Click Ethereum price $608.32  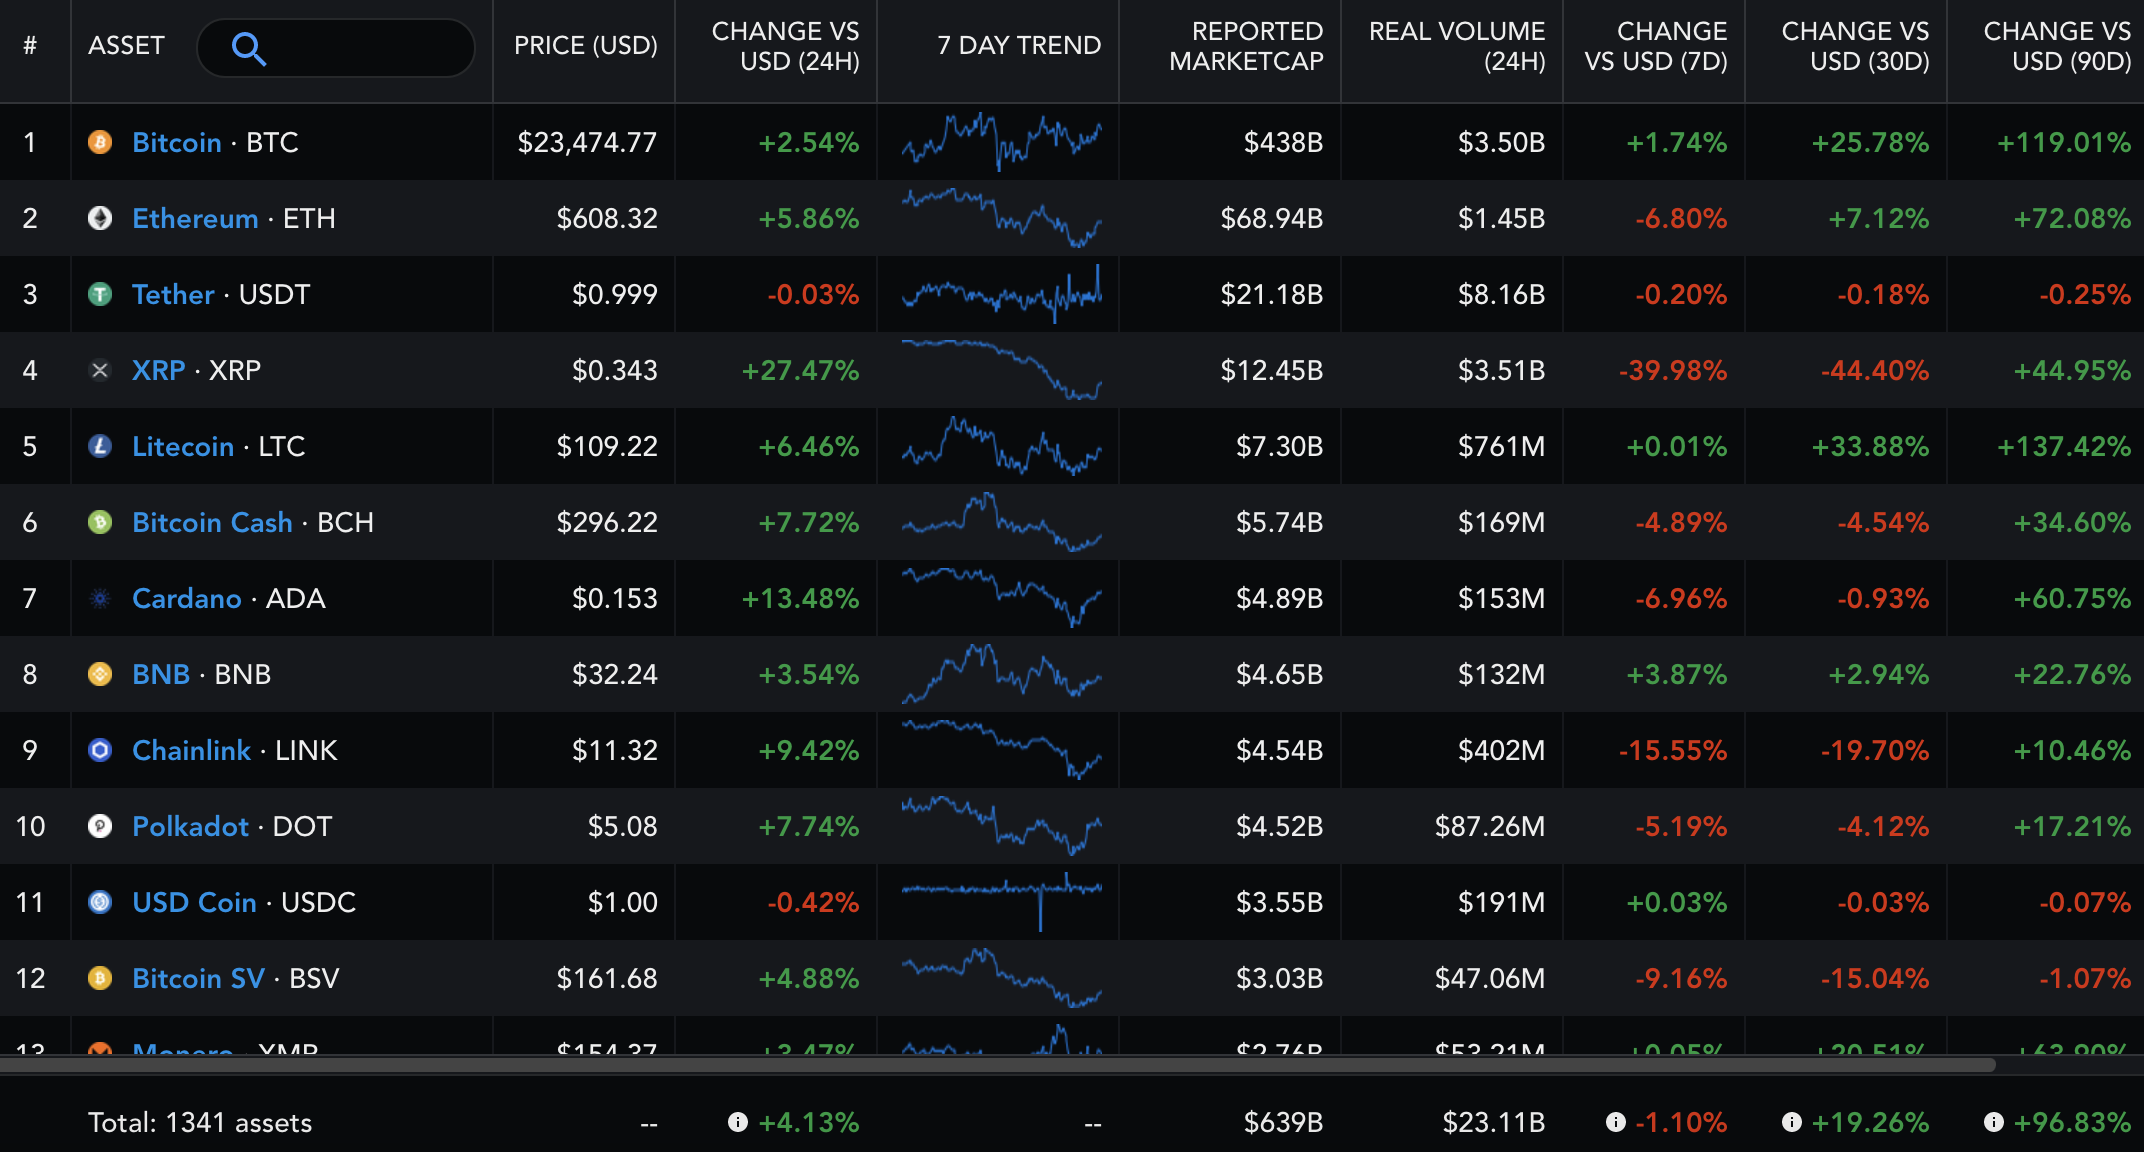[x=607, y=218]
